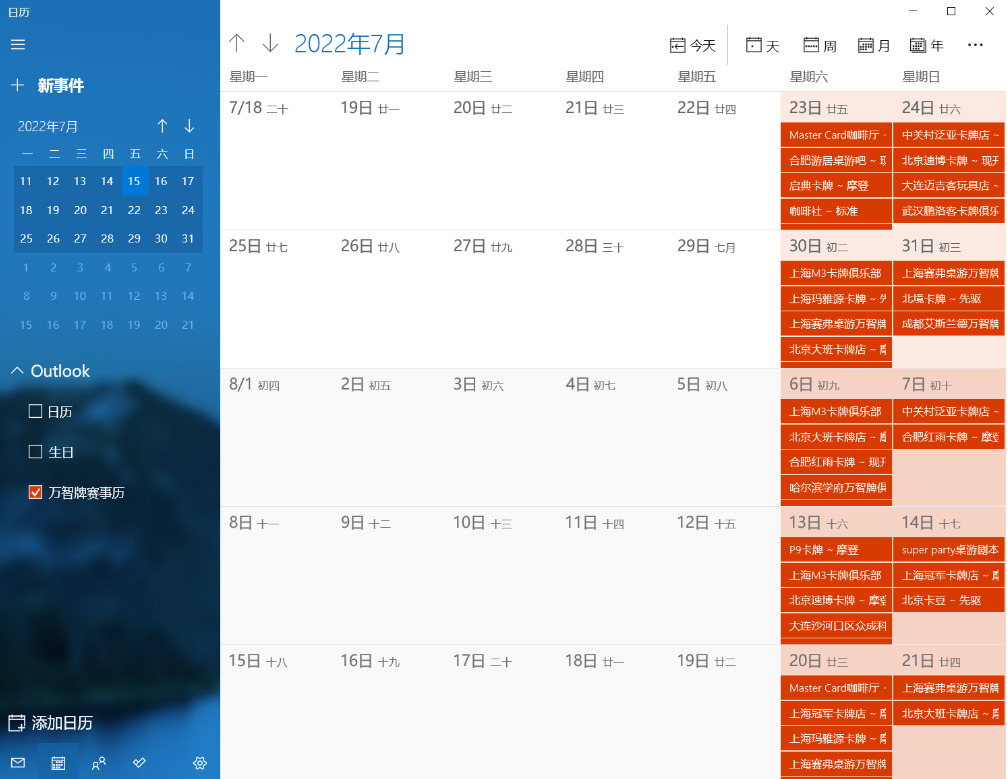Switch to Mail app icon
The height and width of the screenshot is (779, 1007).
tap(17, 763)
